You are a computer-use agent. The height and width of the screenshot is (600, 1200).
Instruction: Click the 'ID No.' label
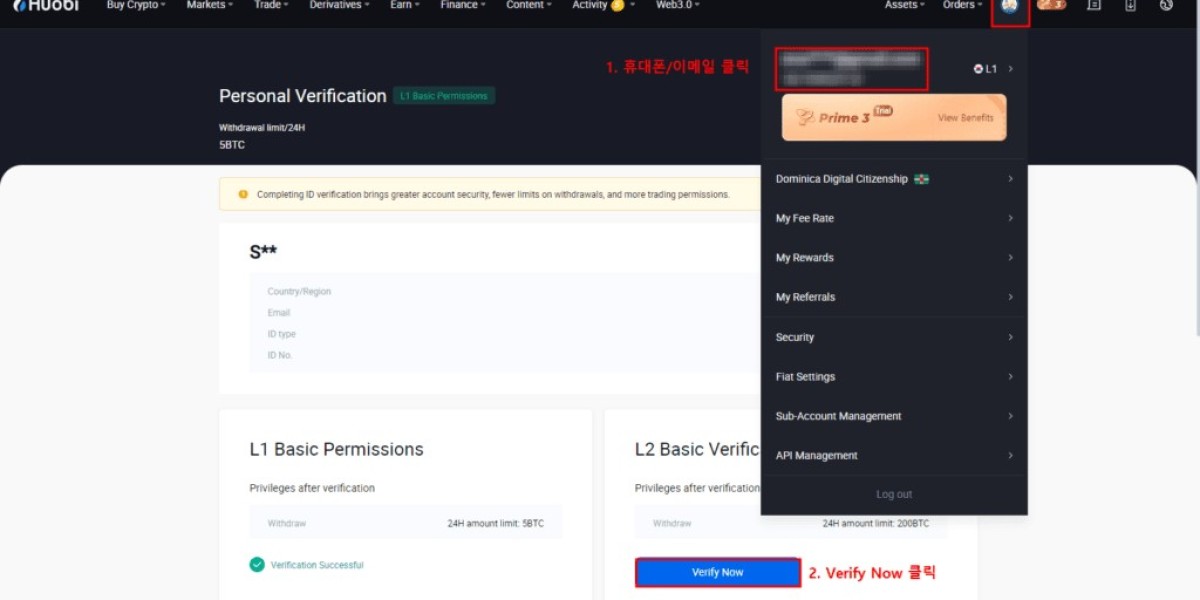[280, 355]
